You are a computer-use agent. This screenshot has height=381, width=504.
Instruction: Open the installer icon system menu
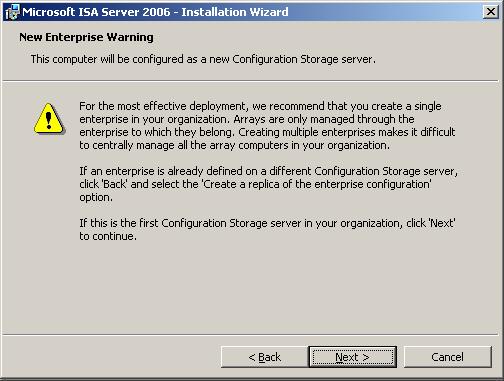[x=13, y=12]
